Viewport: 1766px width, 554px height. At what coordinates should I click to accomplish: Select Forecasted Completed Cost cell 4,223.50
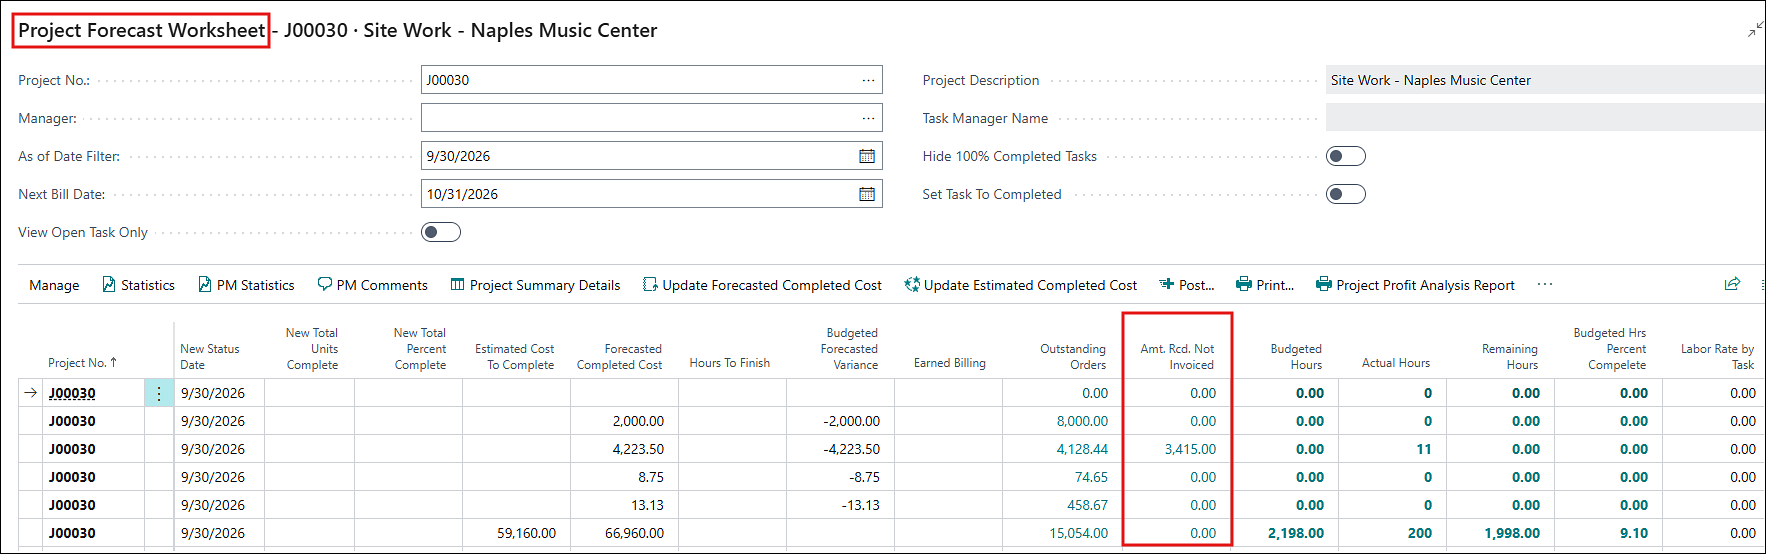pos(638,449)
